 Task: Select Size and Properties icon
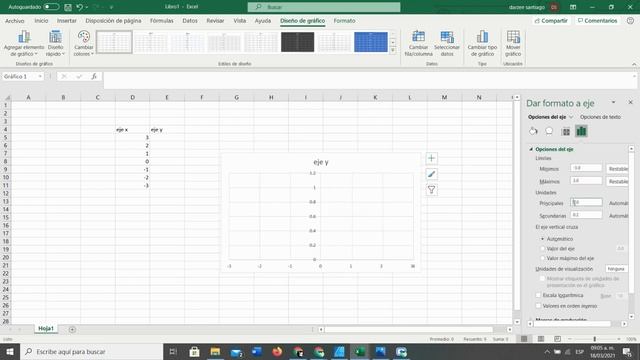(566, 131)
